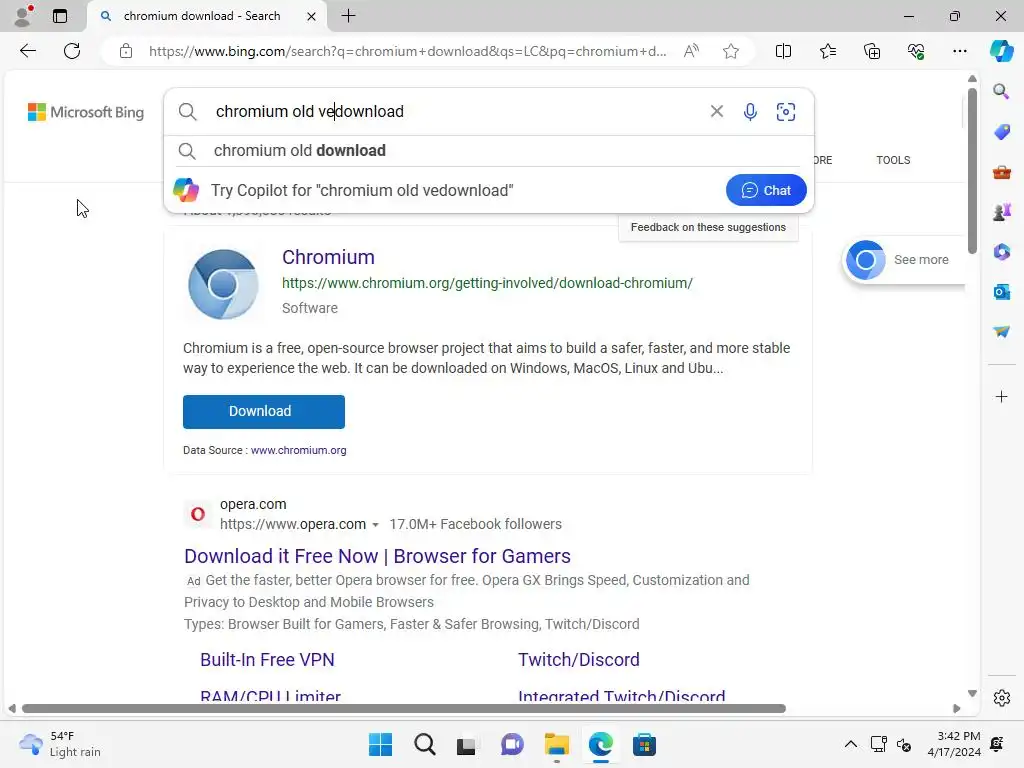Open chromium.org download-chromium URL
The height and width of the screenshot is (768, 1024).
(x=487, y=283)
